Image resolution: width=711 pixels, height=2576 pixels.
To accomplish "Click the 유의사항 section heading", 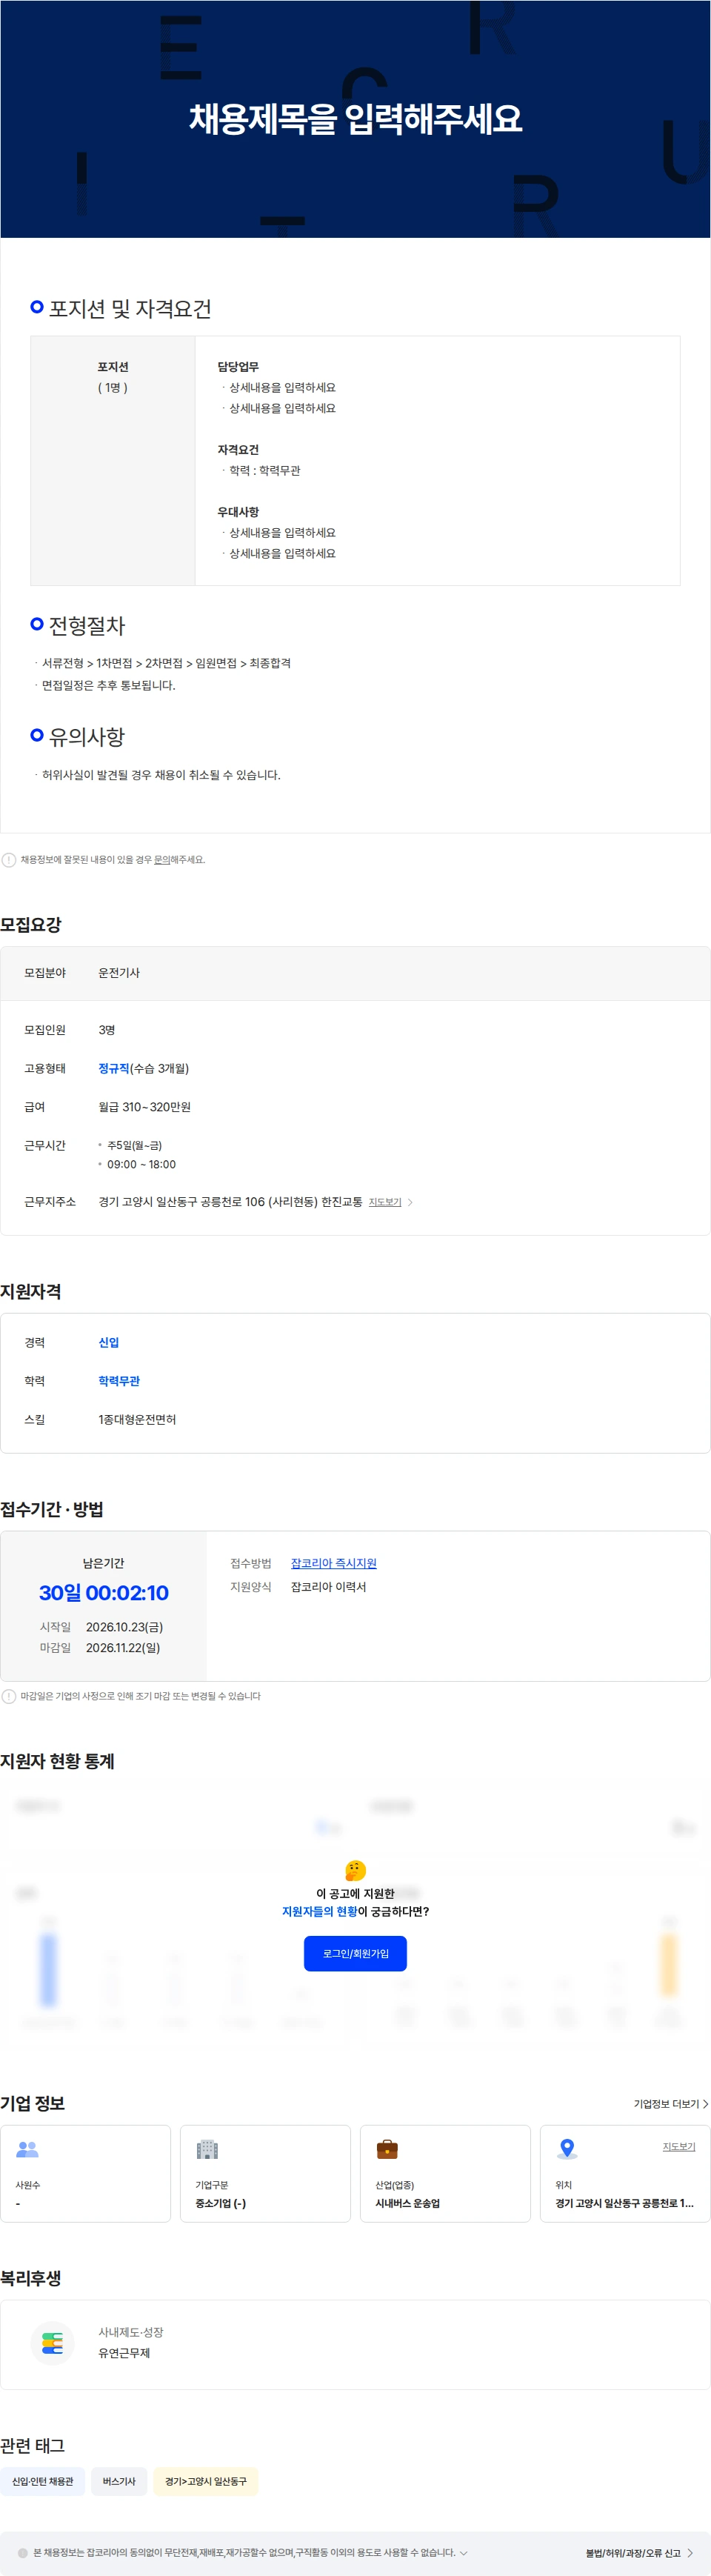I will coord(87,737).
